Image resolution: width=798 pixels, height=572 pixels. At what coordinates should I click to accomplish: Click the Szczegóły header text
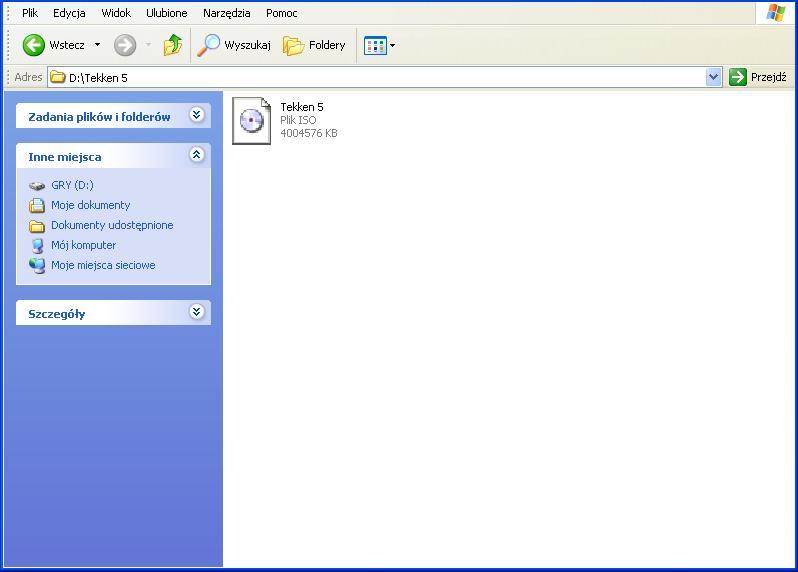(x=56, y=314)
